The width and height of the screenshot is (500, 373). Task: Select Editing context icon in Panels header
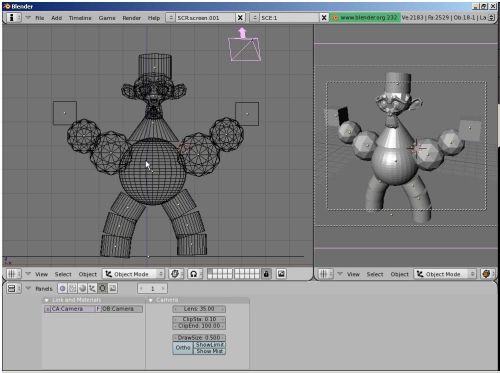pos(103,288)
